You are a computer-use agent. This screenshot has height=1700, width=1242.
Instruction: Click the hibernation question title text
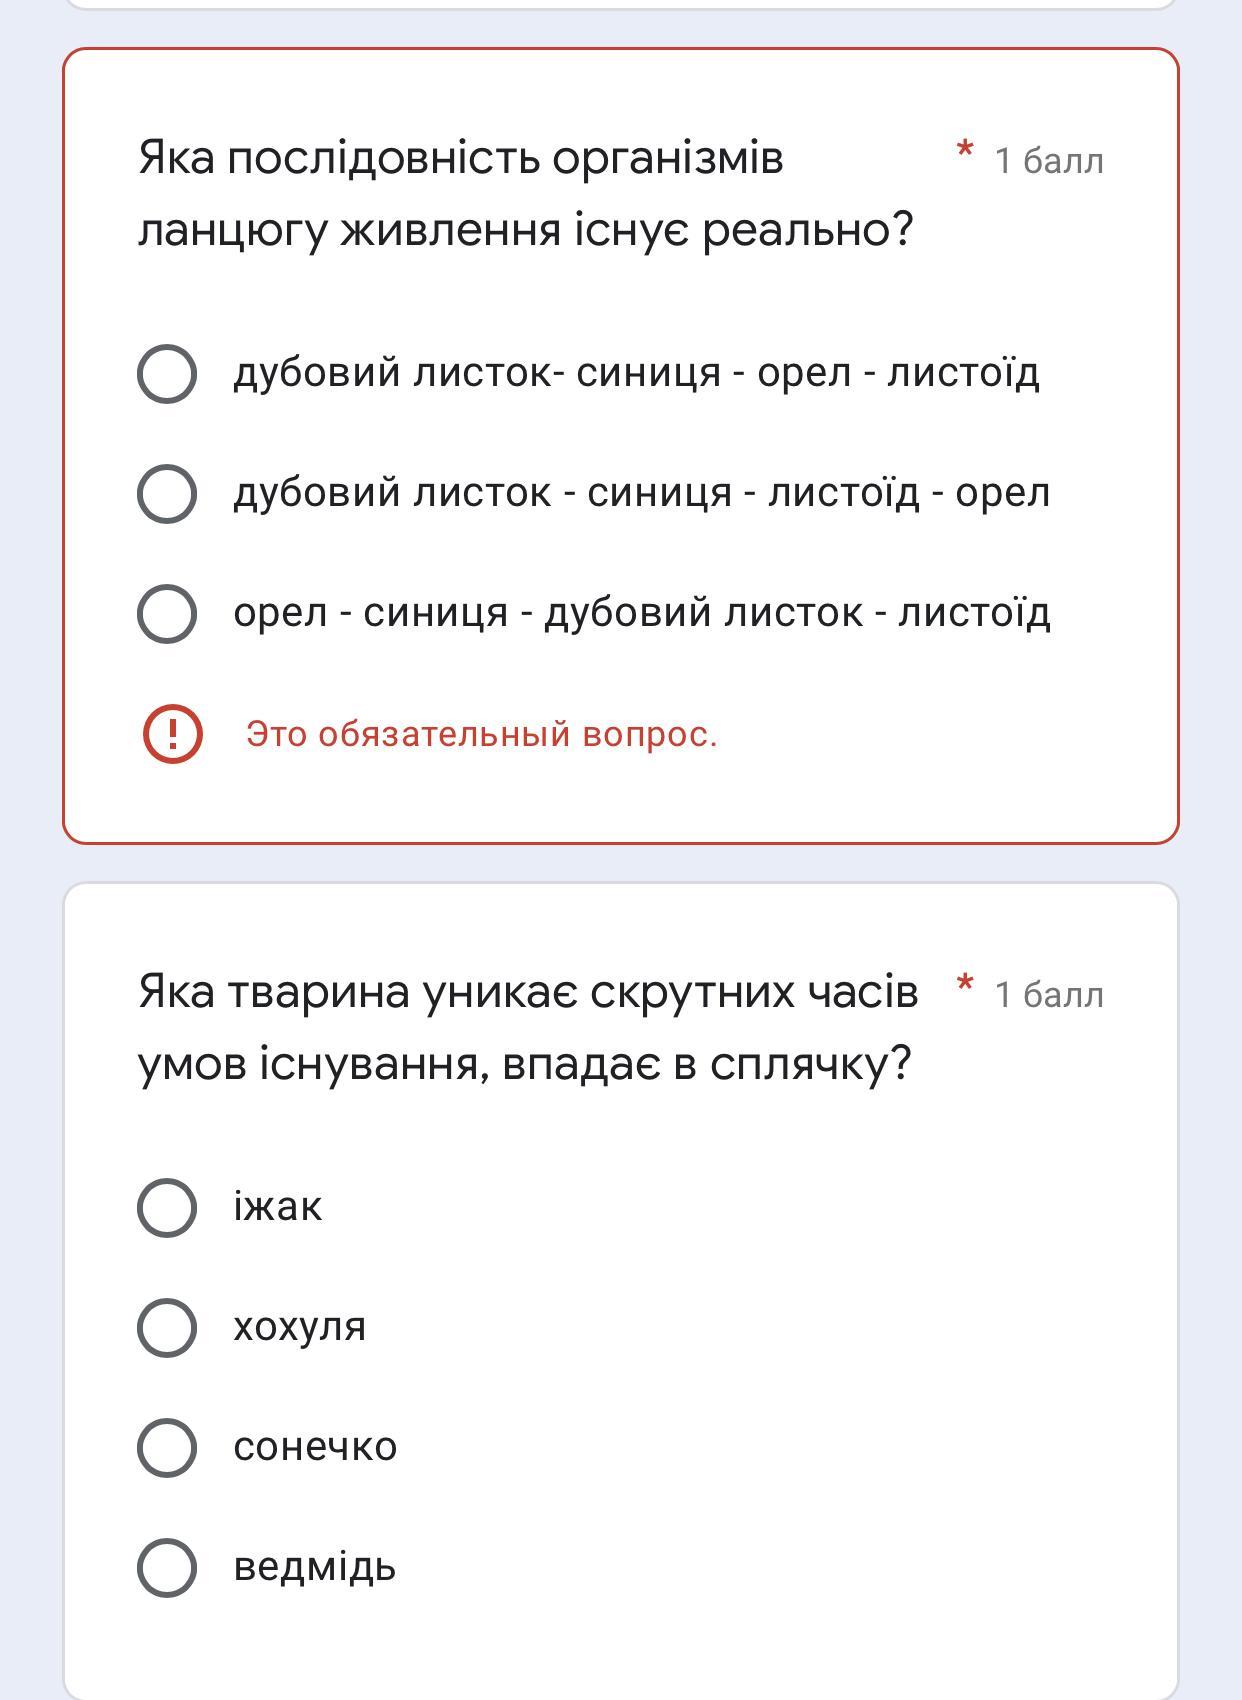coord(527,1027)
